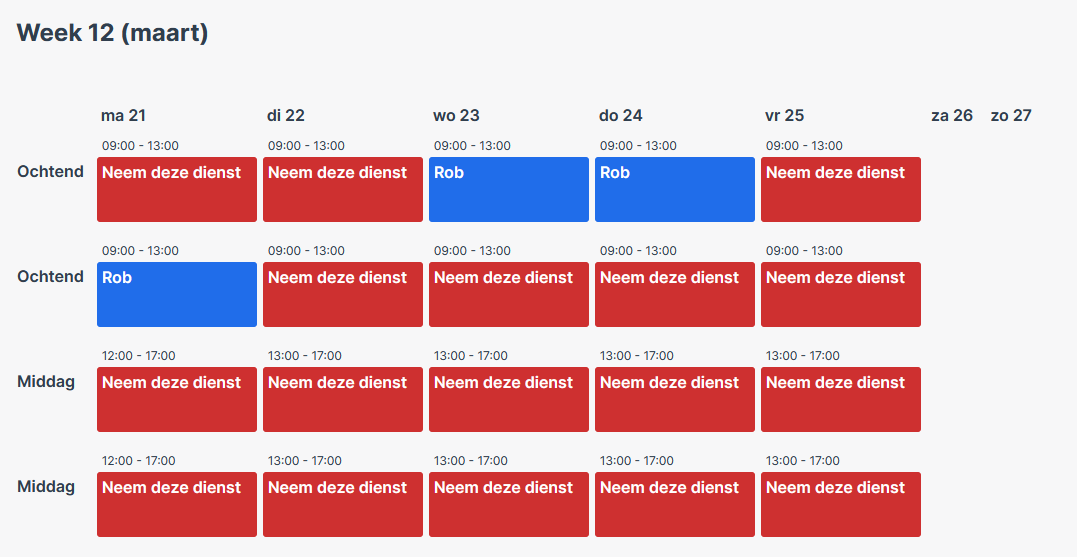The height and width of the screenshot is (557, 1077).
Task: Take Tuesday's second Ochtend shift
Action: tap(343, 295)
